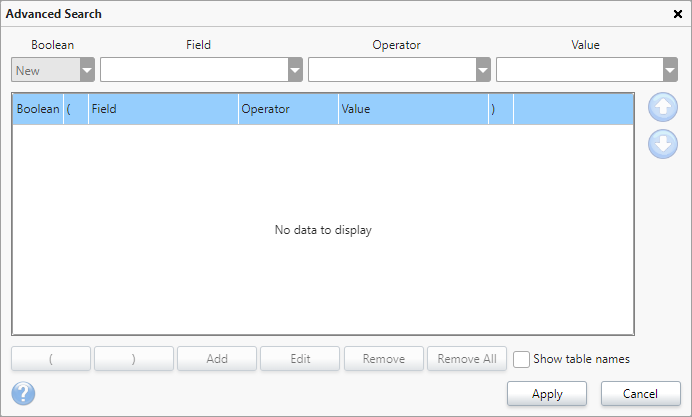Screen dimensions: 692x417
Task: Open help via the question mark icon
Action: (23, 393)
